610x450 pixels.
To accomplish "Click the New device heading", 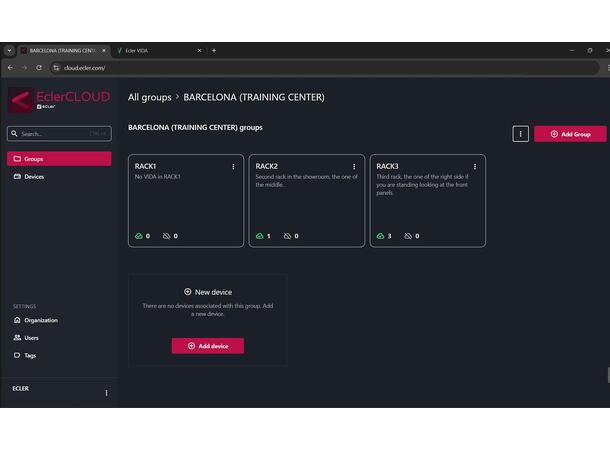I will (x=208, y=292).
